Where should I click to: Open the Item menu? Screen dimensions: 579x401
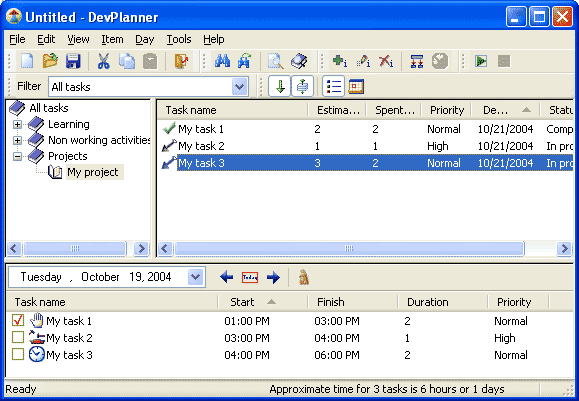[x=112, y=39]
